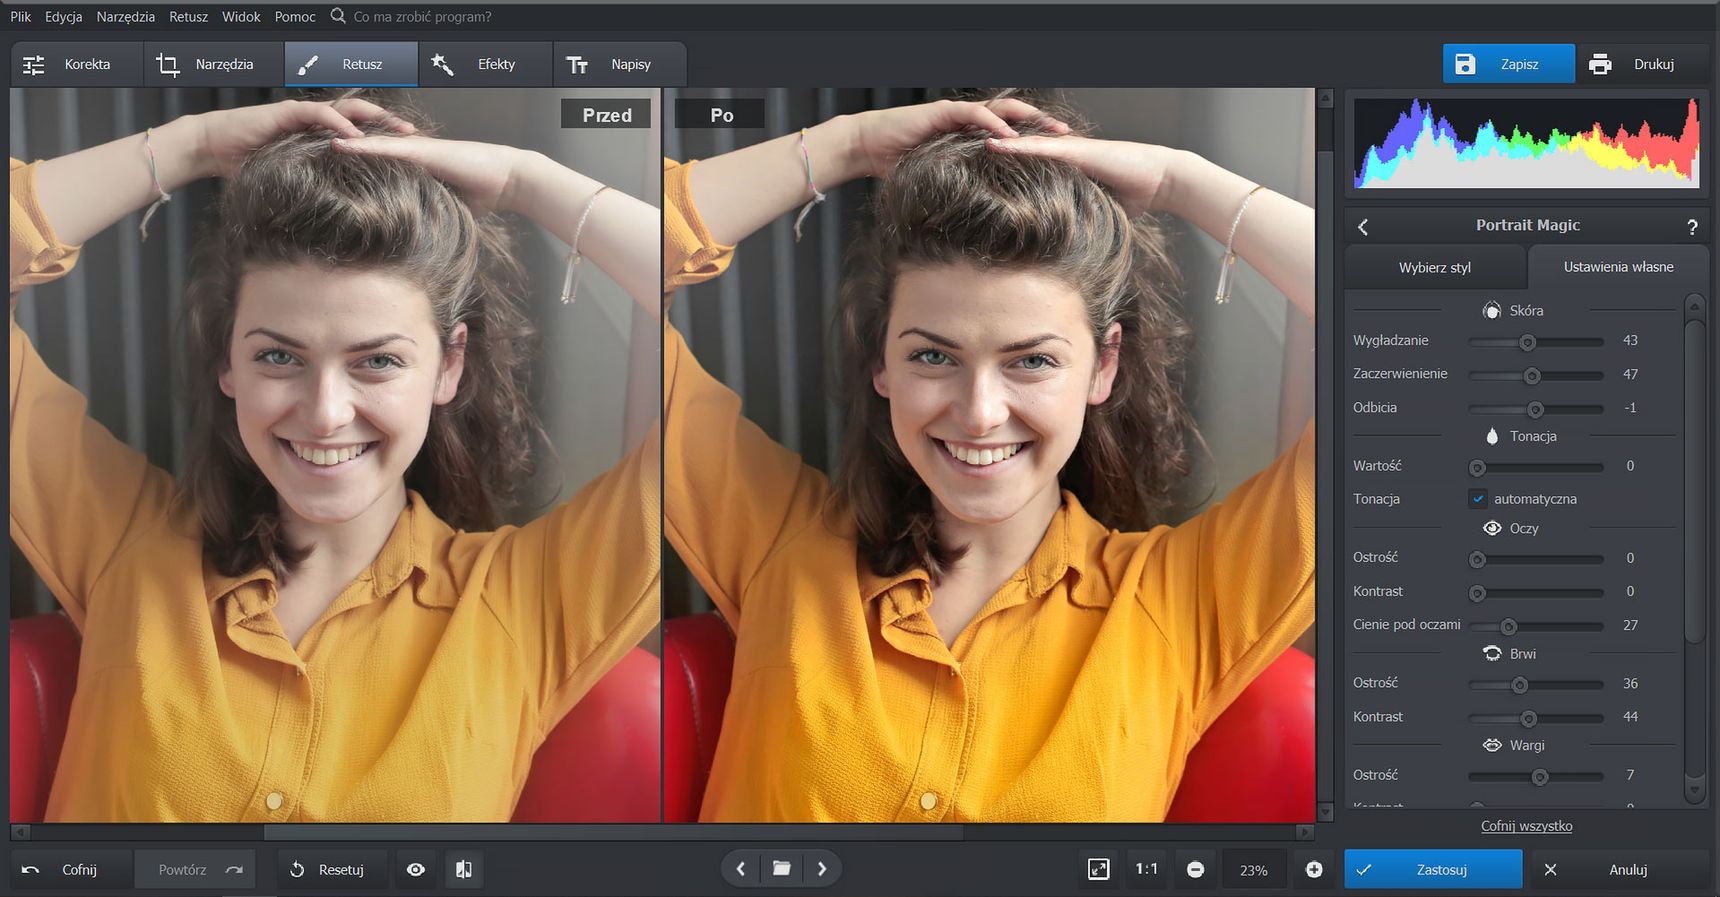Click the Wargi lips section icon
This screenshot has width=1720, height=897.
pyautogui.click(x=1492, y=745)
